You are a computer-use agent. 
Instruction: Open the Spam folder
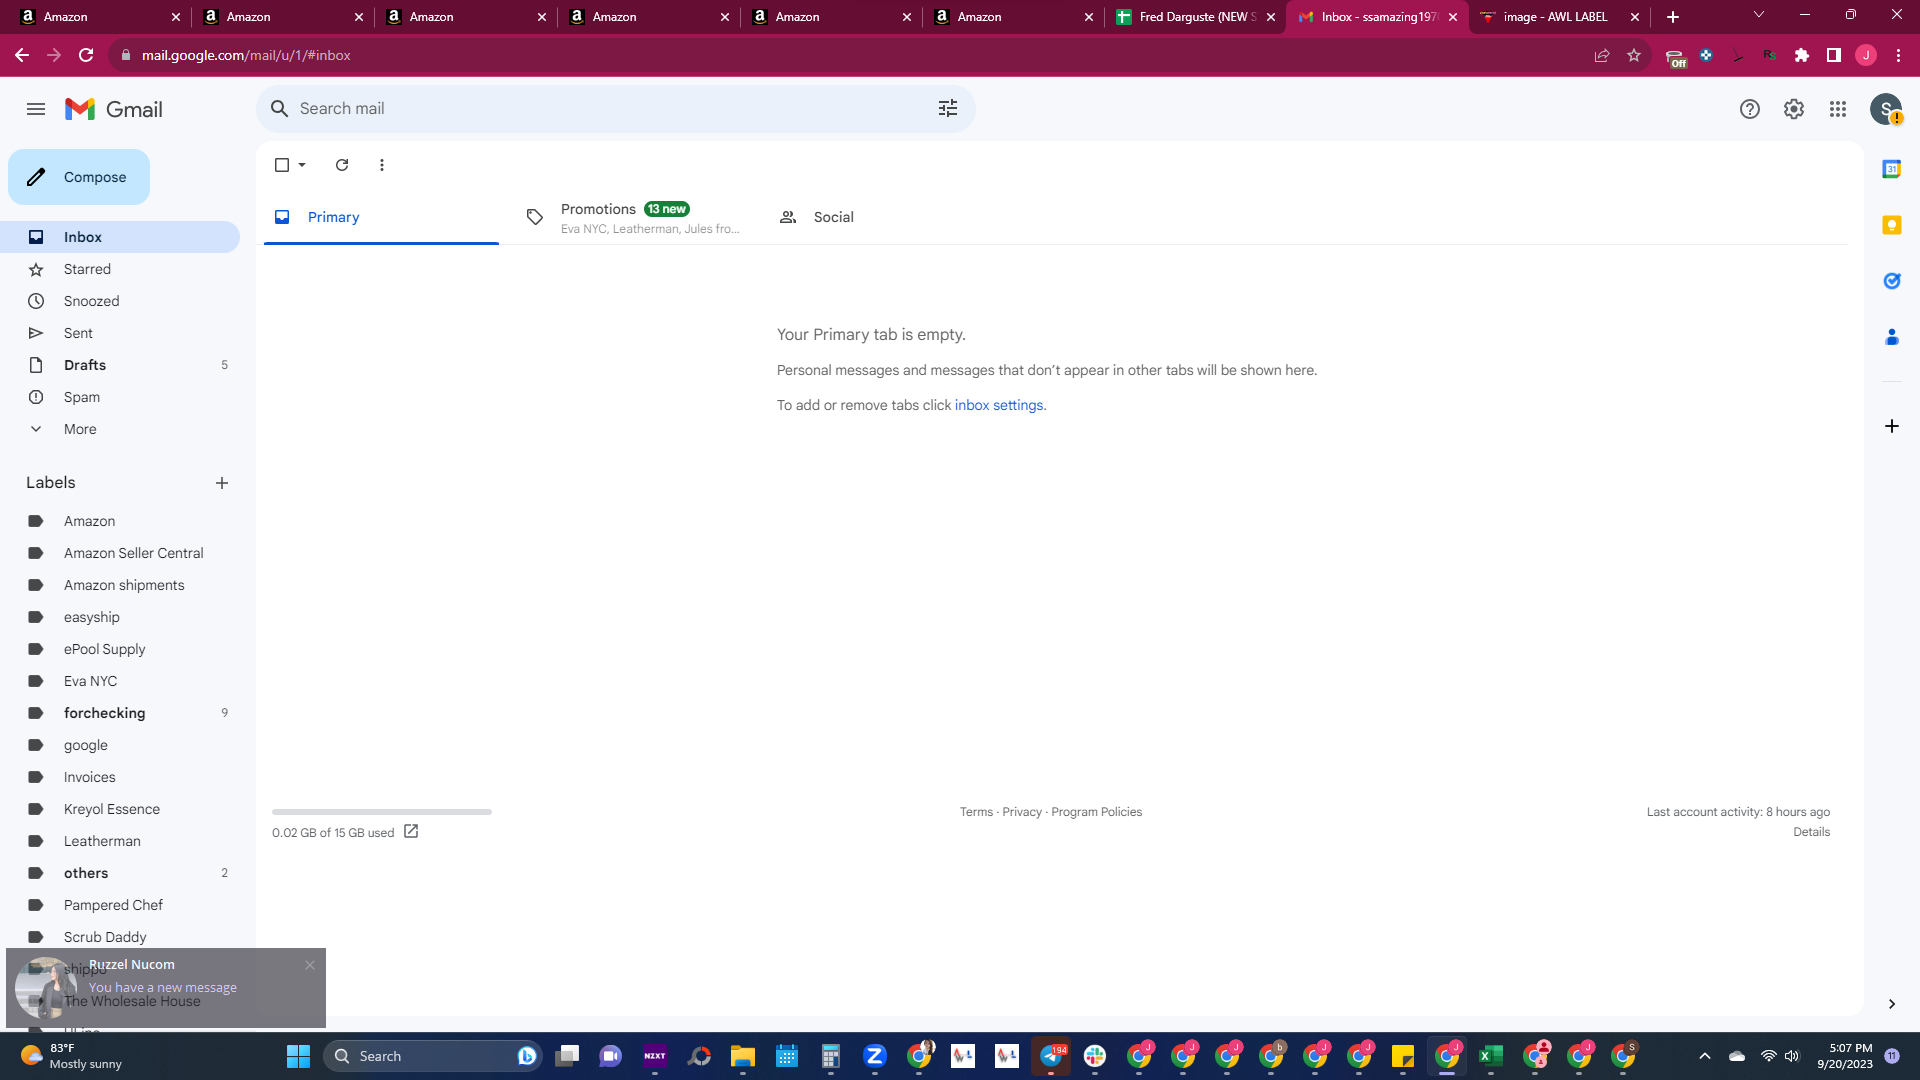tap(120, 397)
